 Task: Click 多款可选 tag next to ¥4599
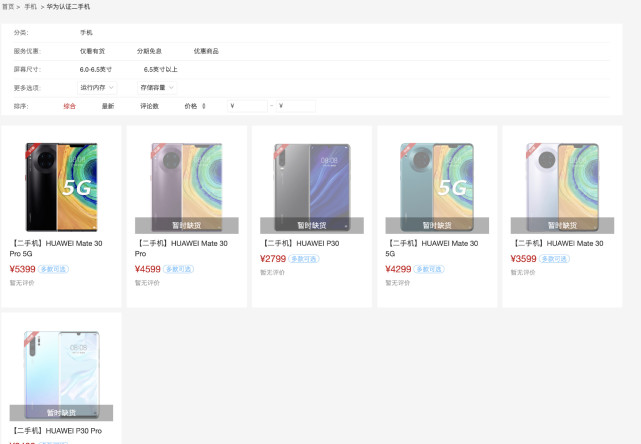(179, 269)
